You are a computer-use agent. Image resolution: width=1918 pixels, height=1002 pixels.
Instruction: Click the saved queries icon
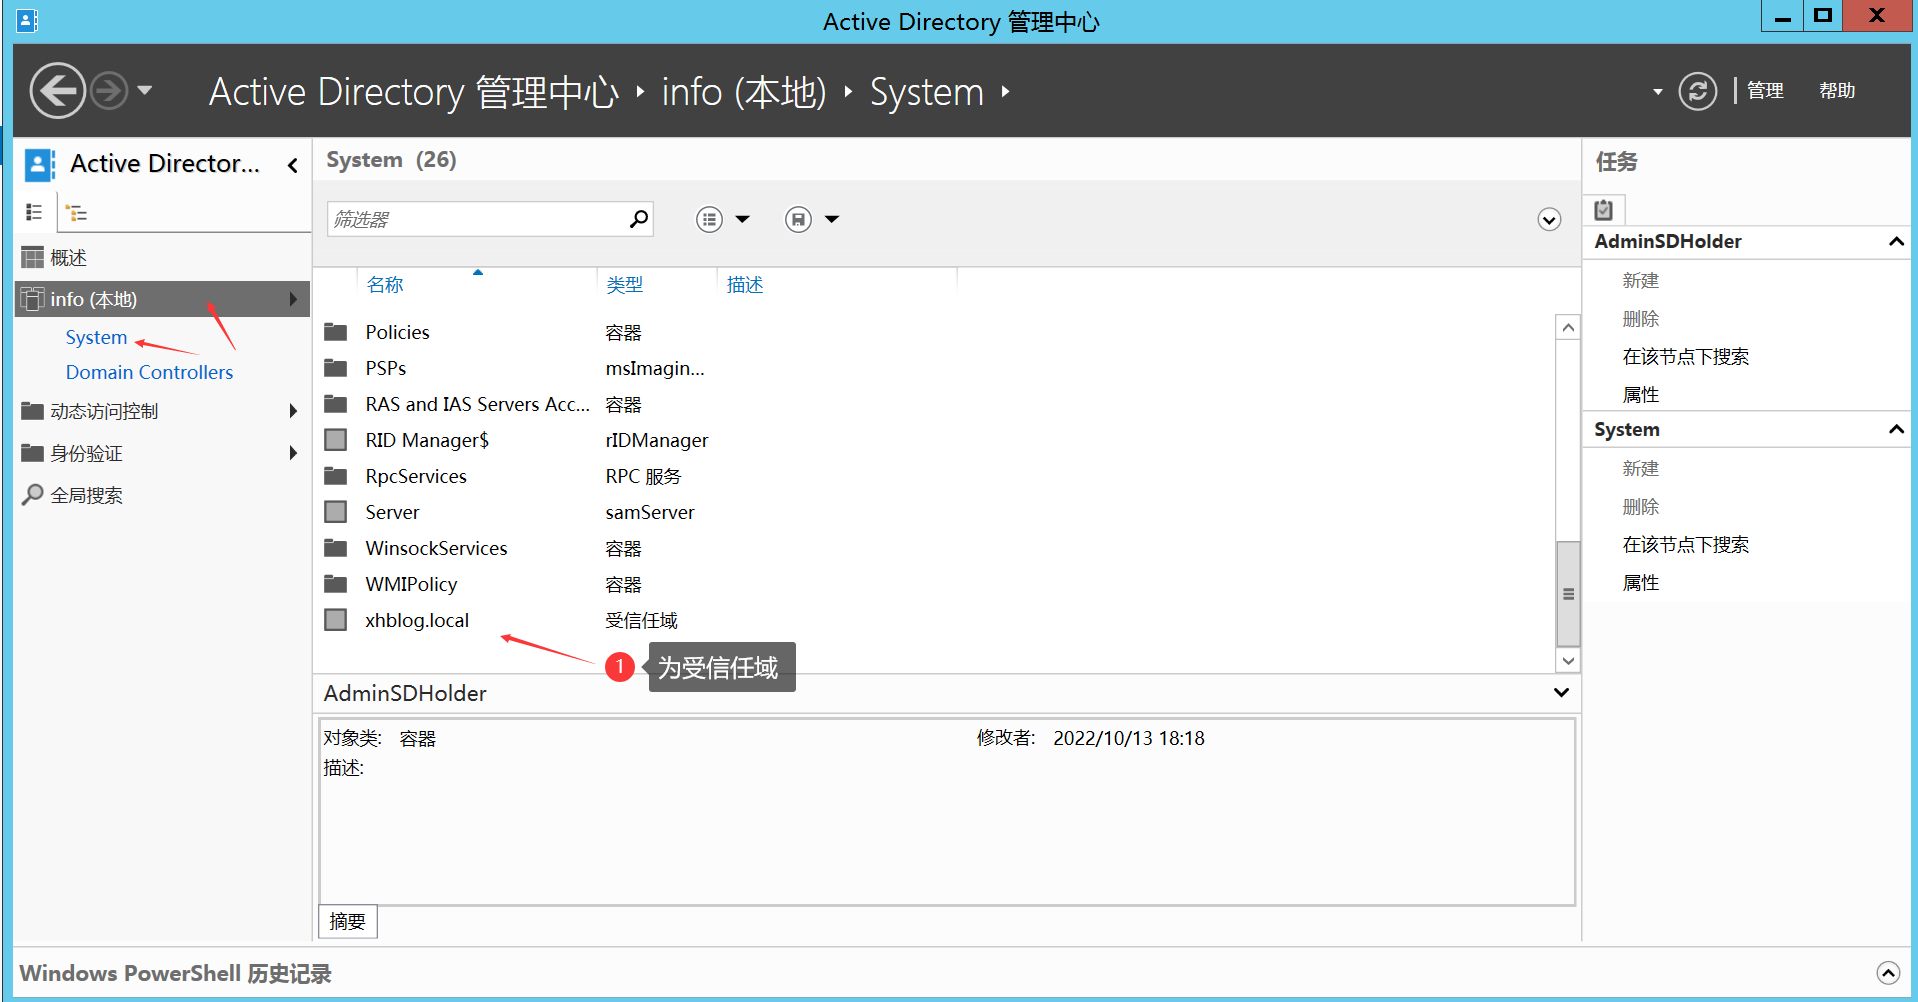click(798, 219)
